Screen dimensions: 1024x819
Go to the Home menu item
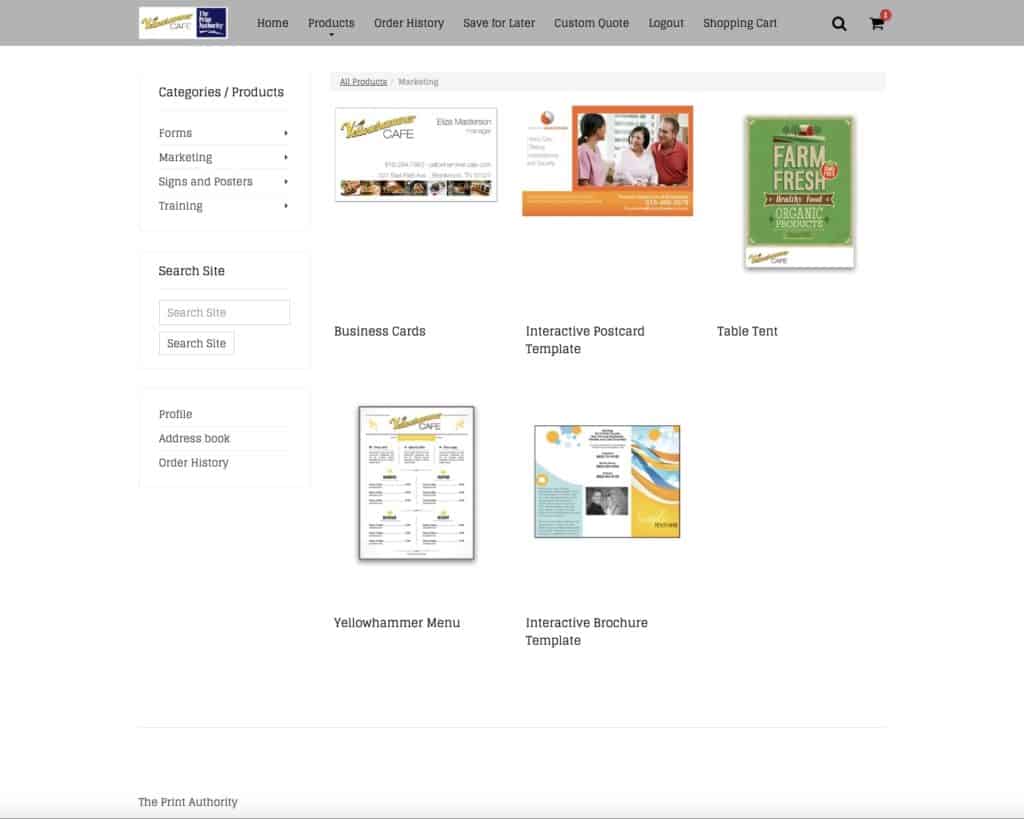pos(272,22)
